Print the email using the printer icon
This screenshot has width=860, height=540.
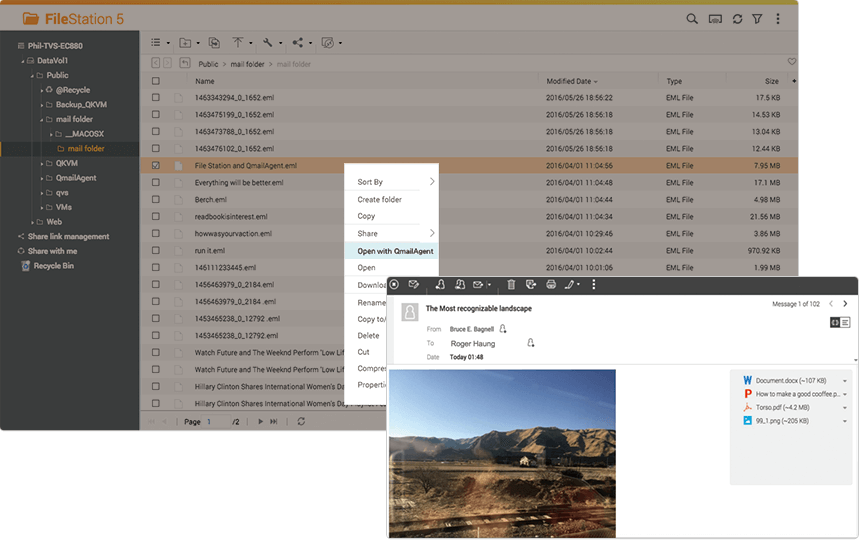coord(550,285)
